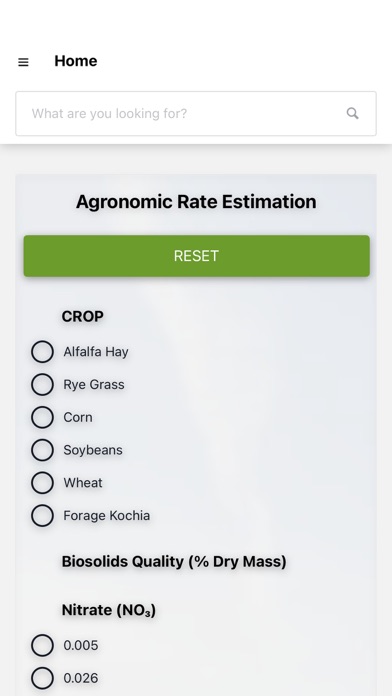The width and height of the screenshot is (392, 696).
Task: Click the Agronomic Rate Estimation heading
Action: (x=196, y=202)
